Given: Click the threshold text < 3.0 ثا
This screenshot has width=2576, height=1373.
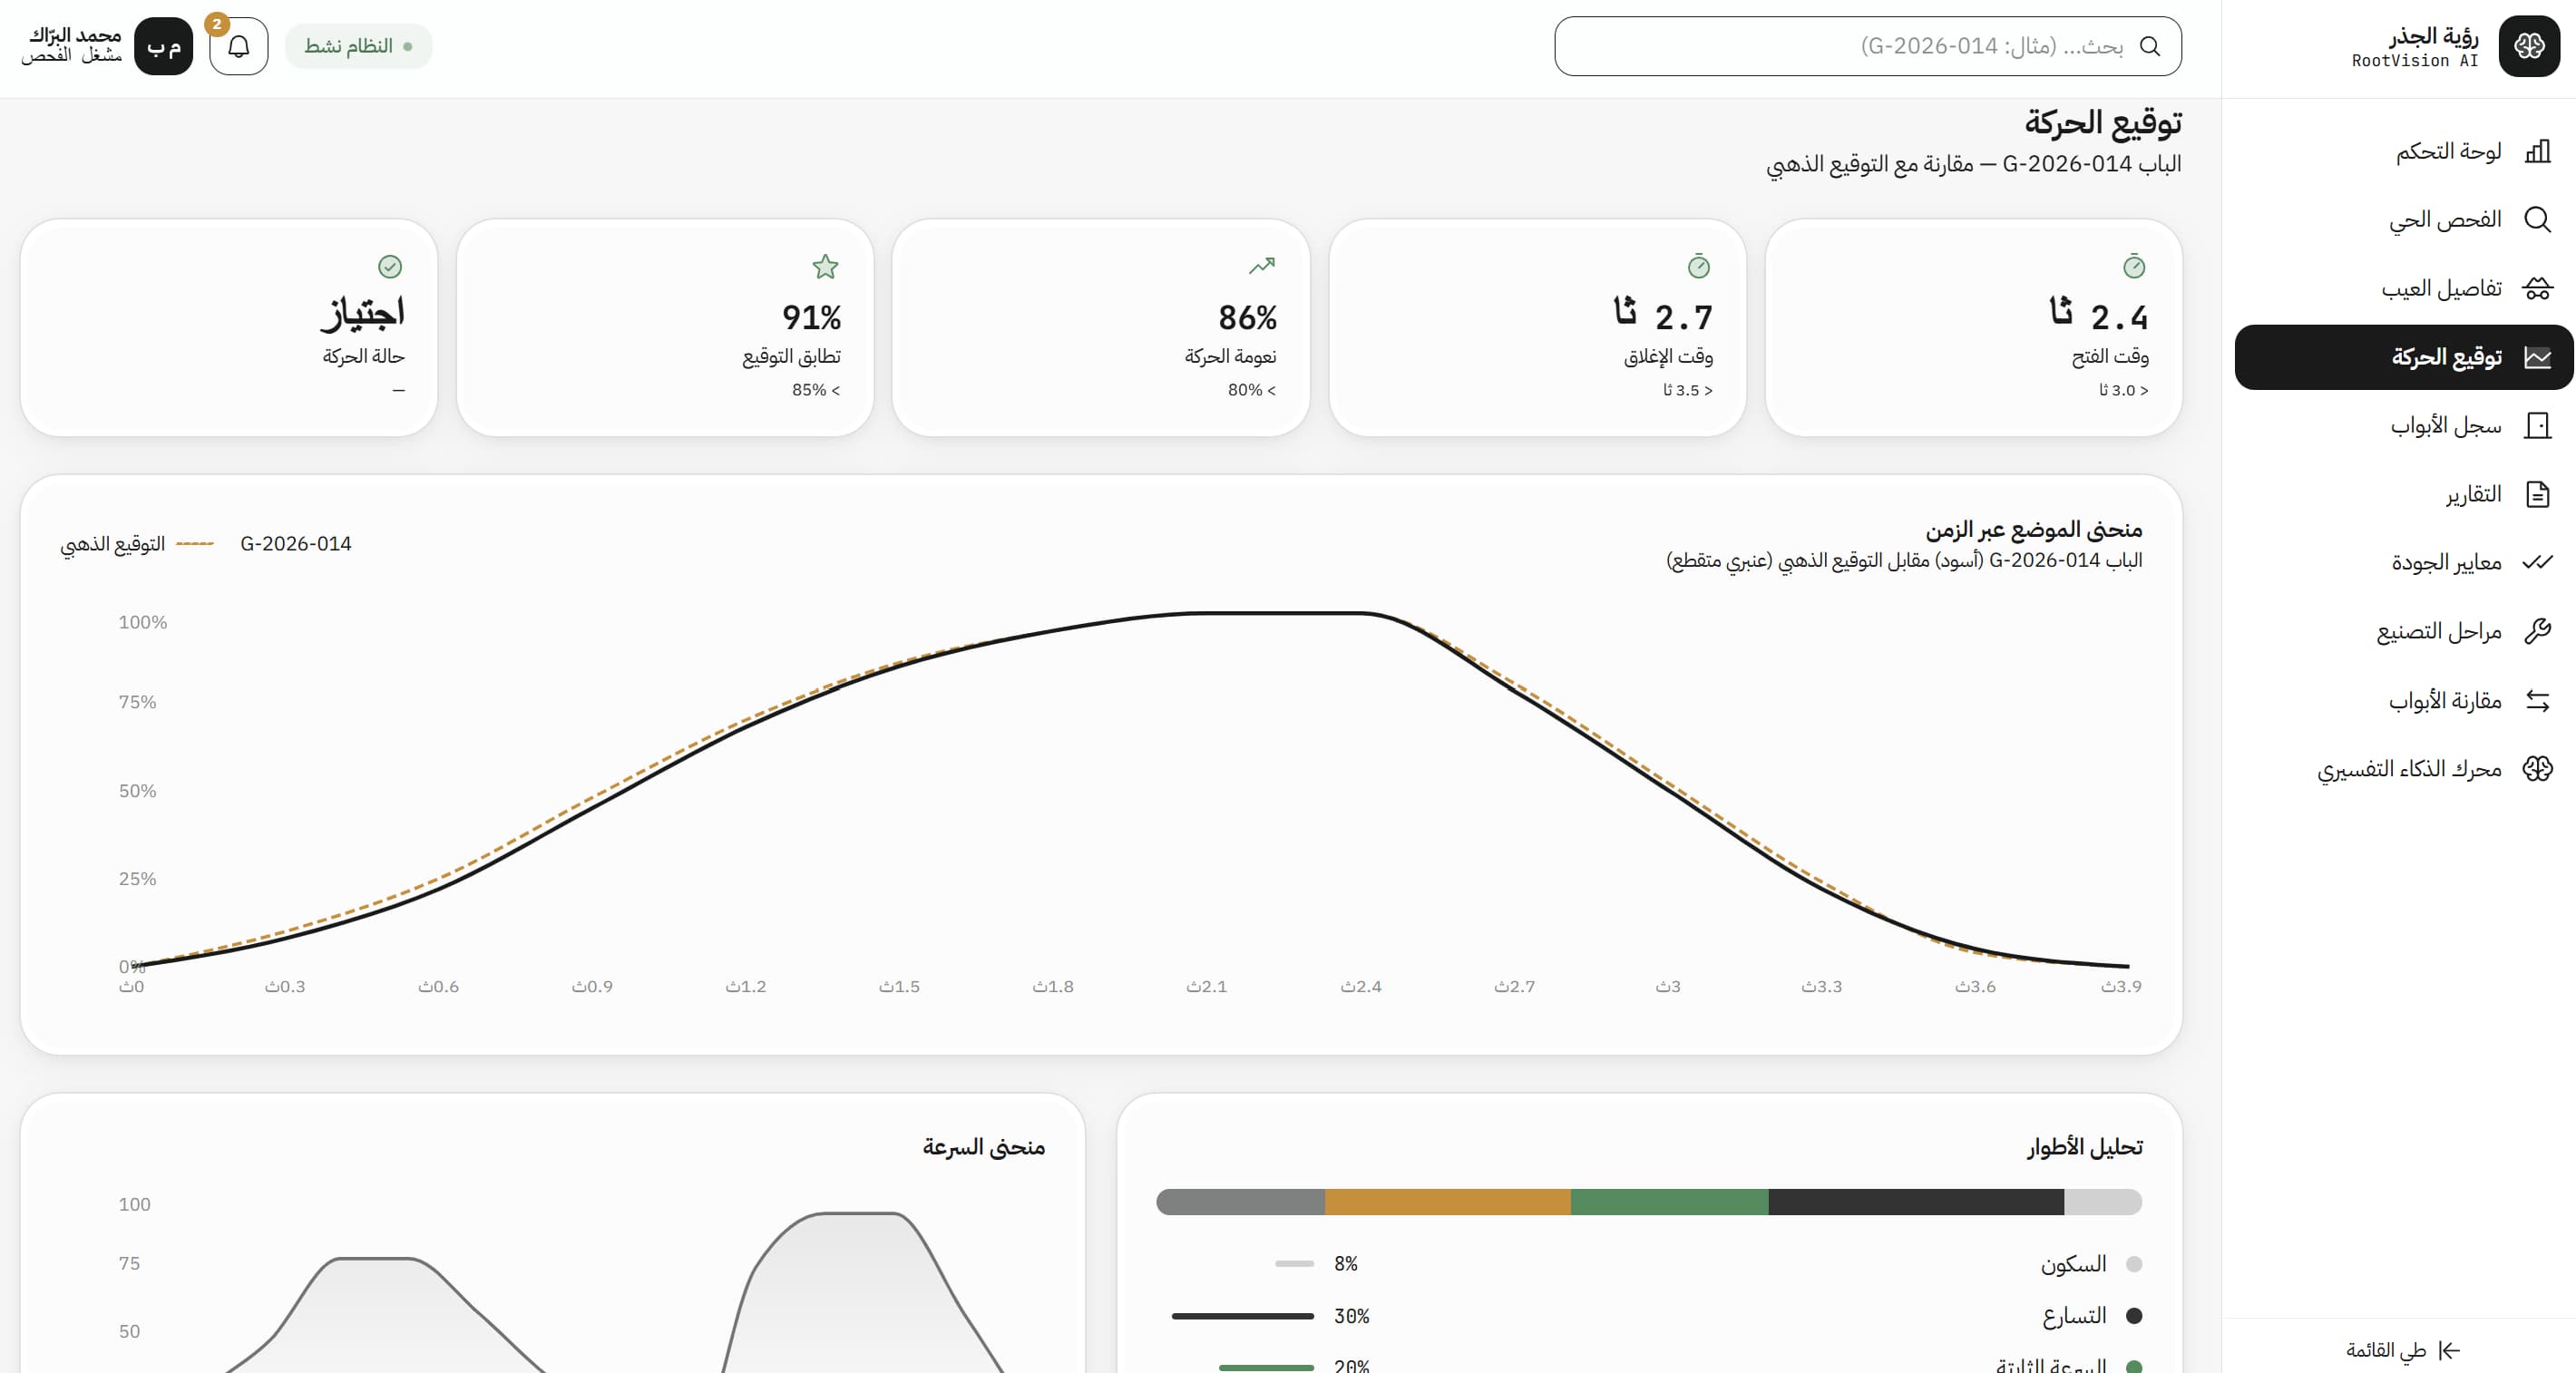Looking at the screenshot, I should pyautogui.click(x=2123, y=390).
